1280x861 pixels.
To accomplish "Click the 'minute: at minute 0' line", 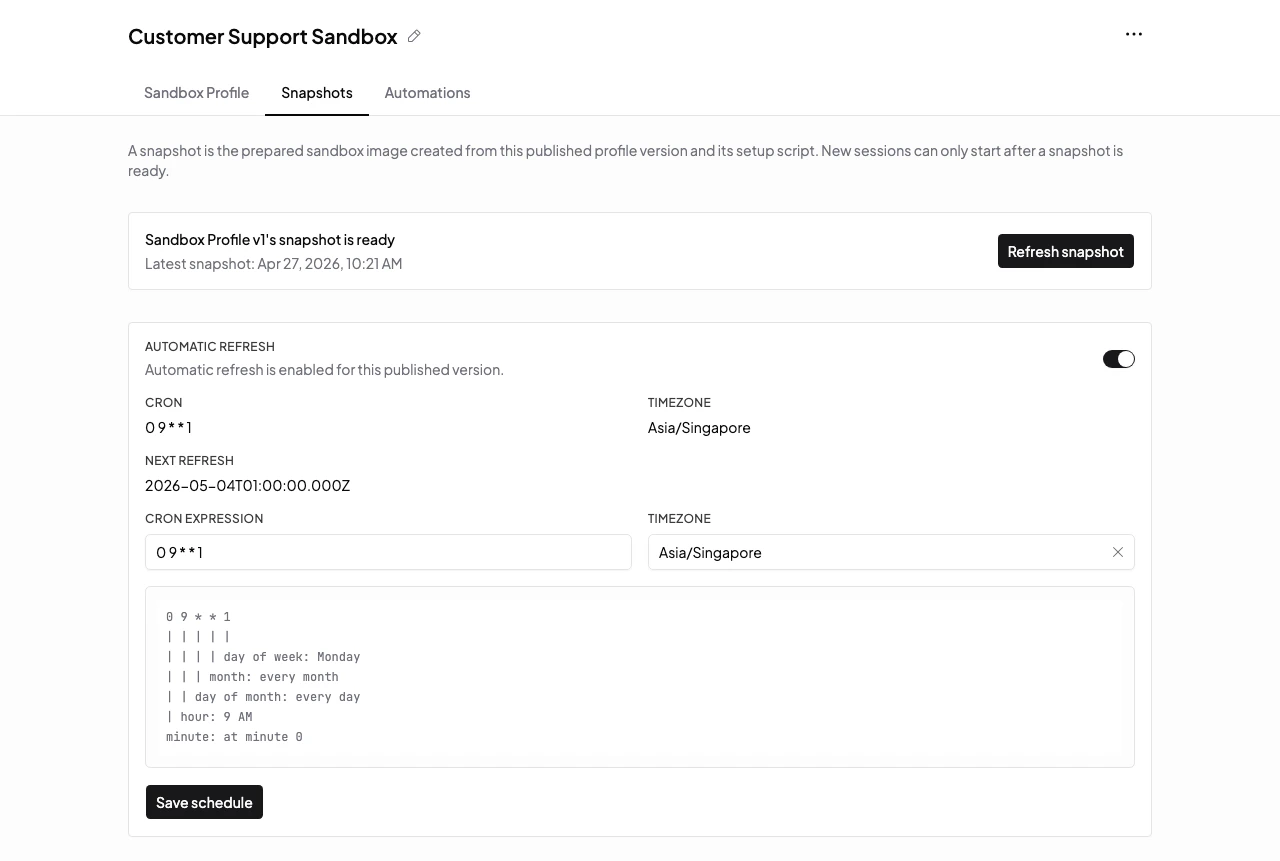I will point(234,737).
